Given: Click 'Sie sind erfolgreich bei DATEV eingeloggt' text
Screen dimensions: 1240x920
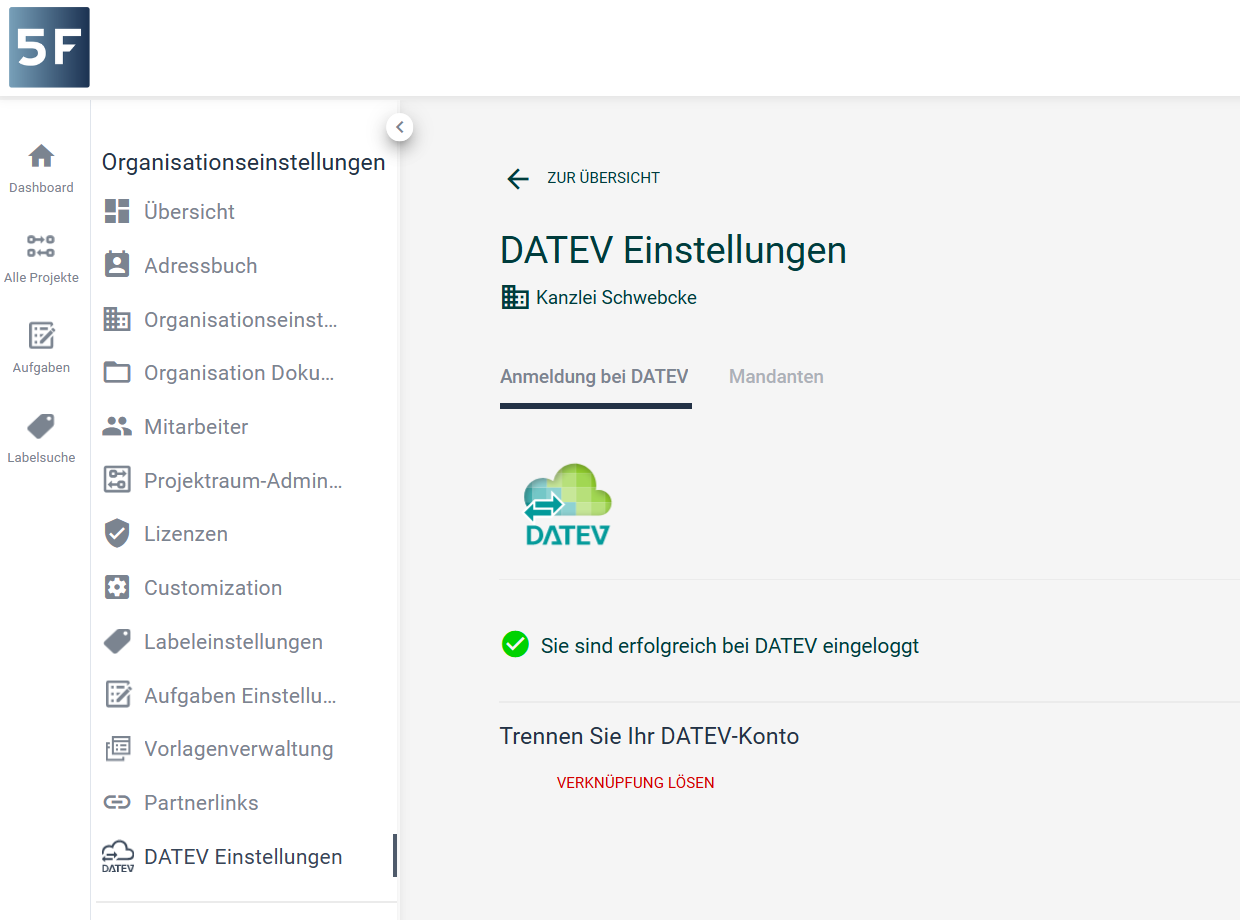Looking at the screenshot, I should click(730, 646).
